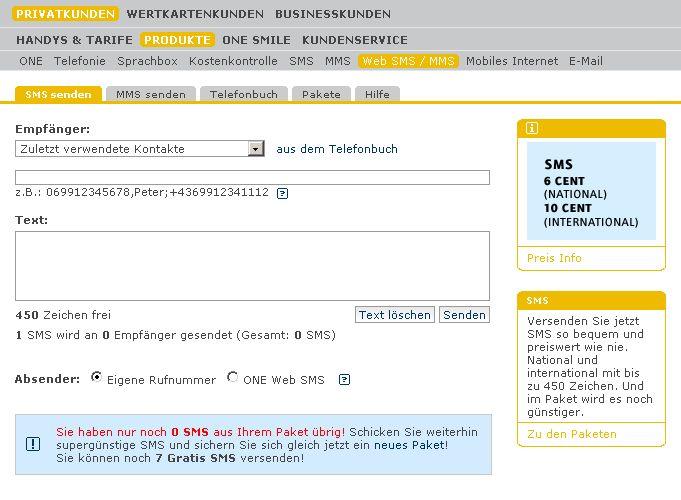681x500 pixels.
Task: Click the '450 Zeichen frei' counter text
Action: [63, 315]
